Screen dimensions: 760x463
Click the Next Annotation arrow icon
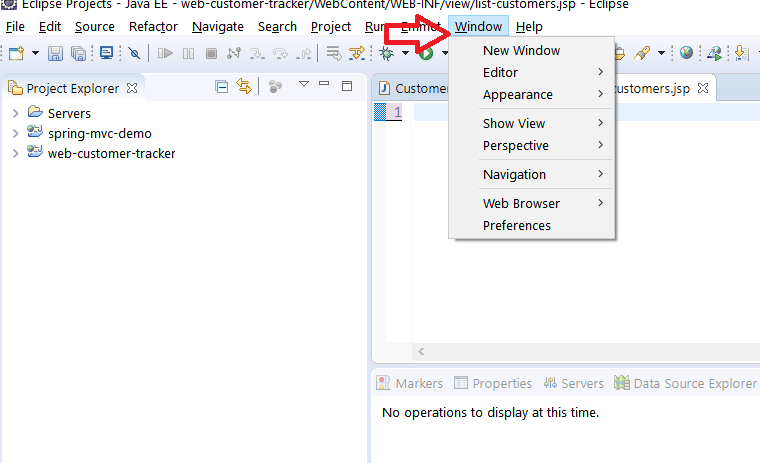(741, 53)
